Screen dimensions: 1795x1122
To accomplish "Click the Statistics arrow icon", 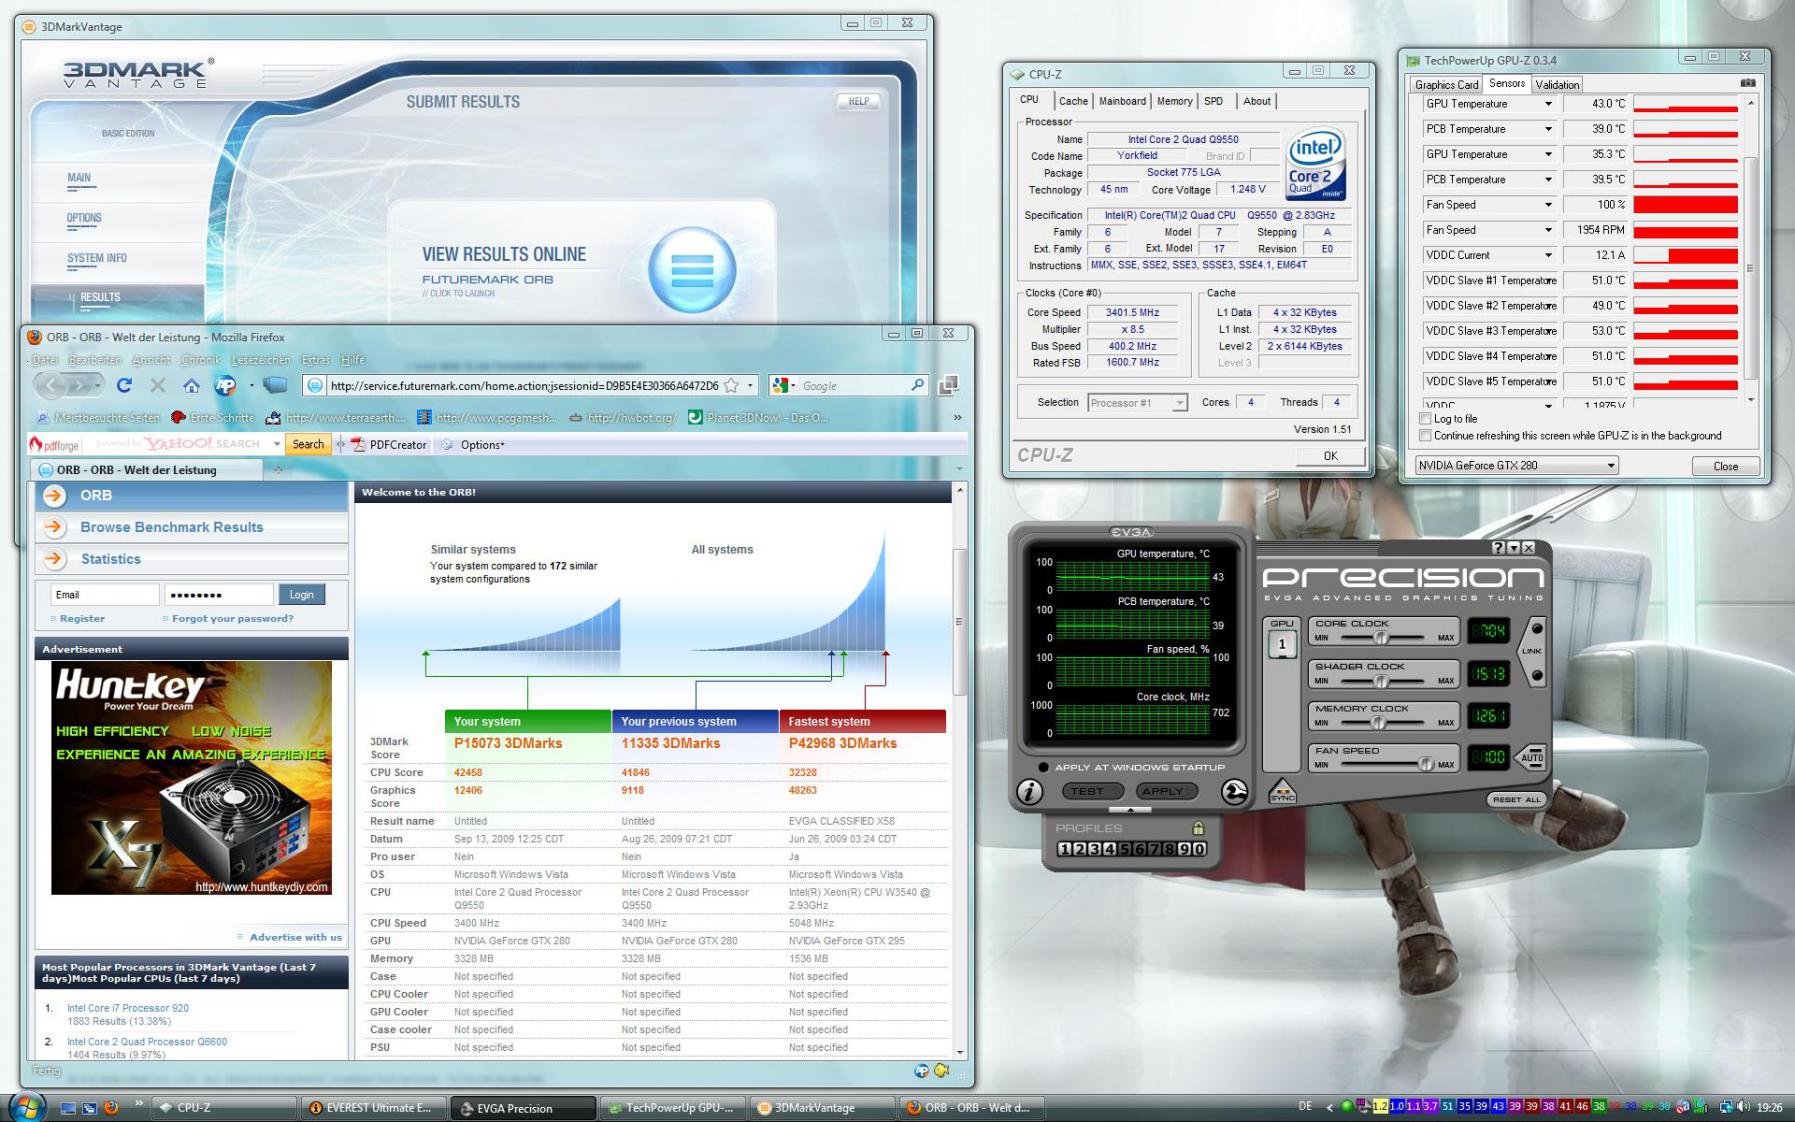I will tap(54, 559).
